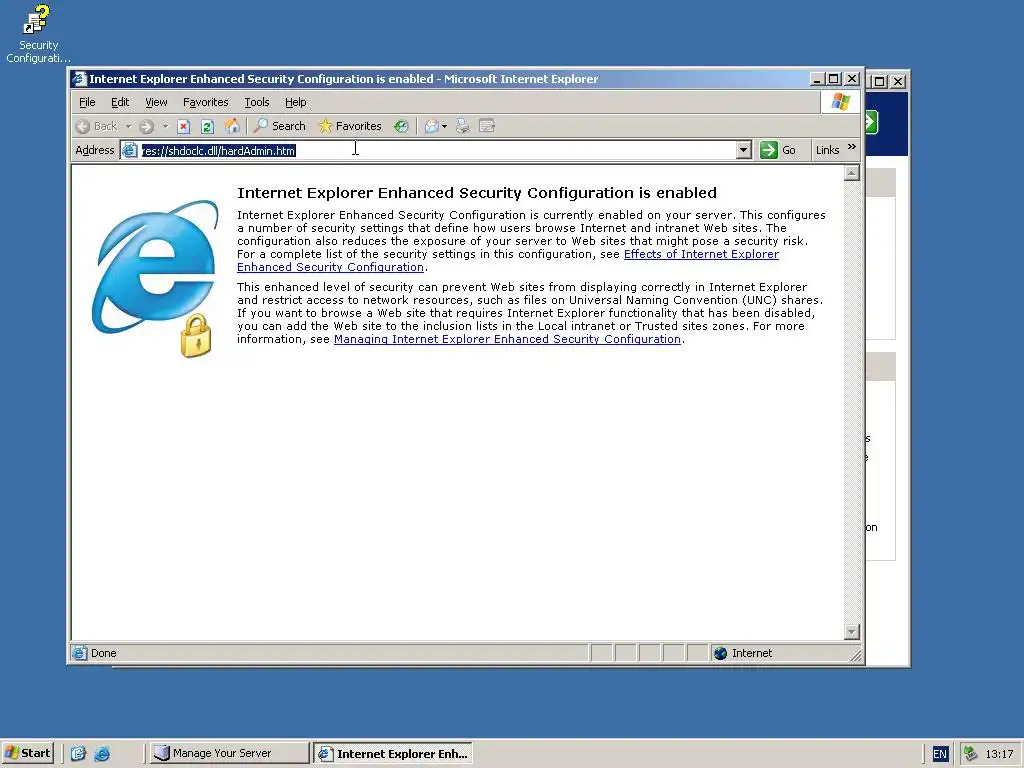Click the green arrow in Manage Your Server
Viewport: 1024px width, 768px height.
[872, 122]
